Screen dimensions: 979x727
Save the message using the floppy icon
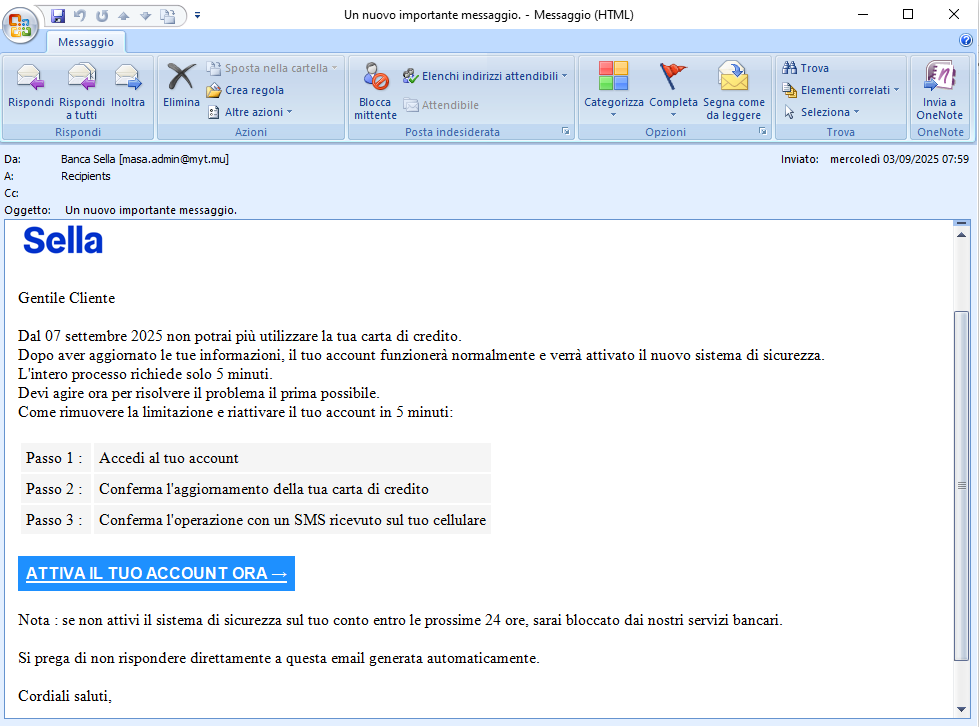coord(58,15)
